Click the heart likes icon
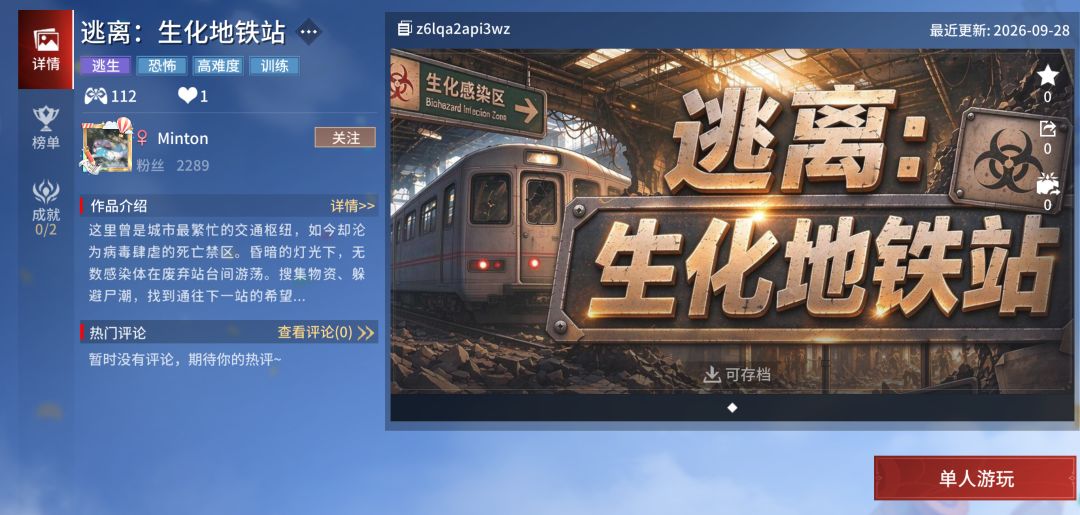 click(x=187, y=96)
